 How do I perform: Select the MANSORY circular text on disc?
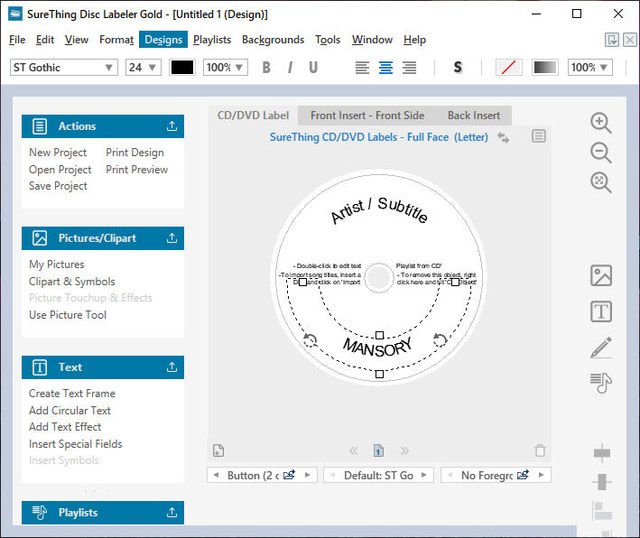(x=377, y=347)
